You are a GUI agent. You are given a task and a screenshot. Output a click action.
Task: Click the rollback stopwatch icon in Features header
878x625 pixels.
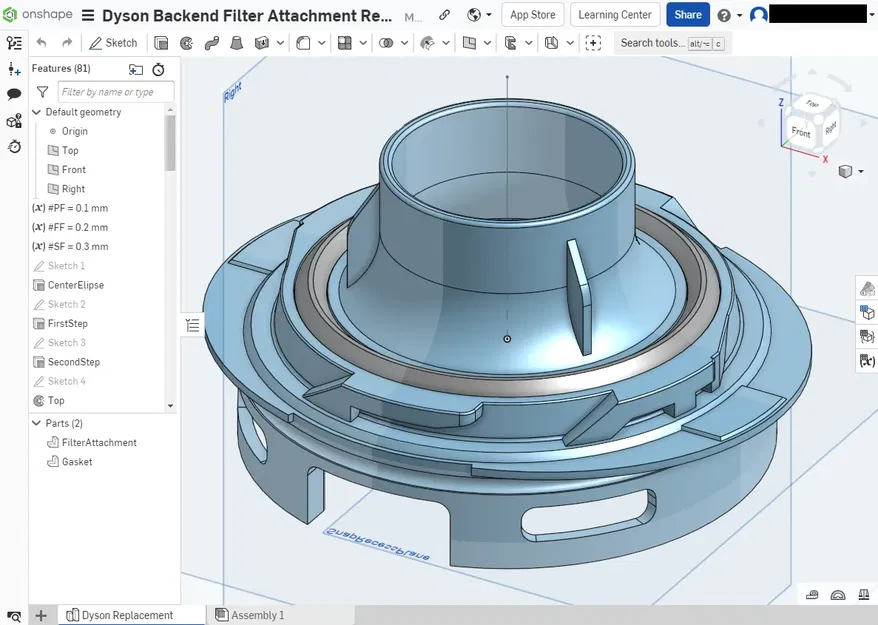(158, 69)
